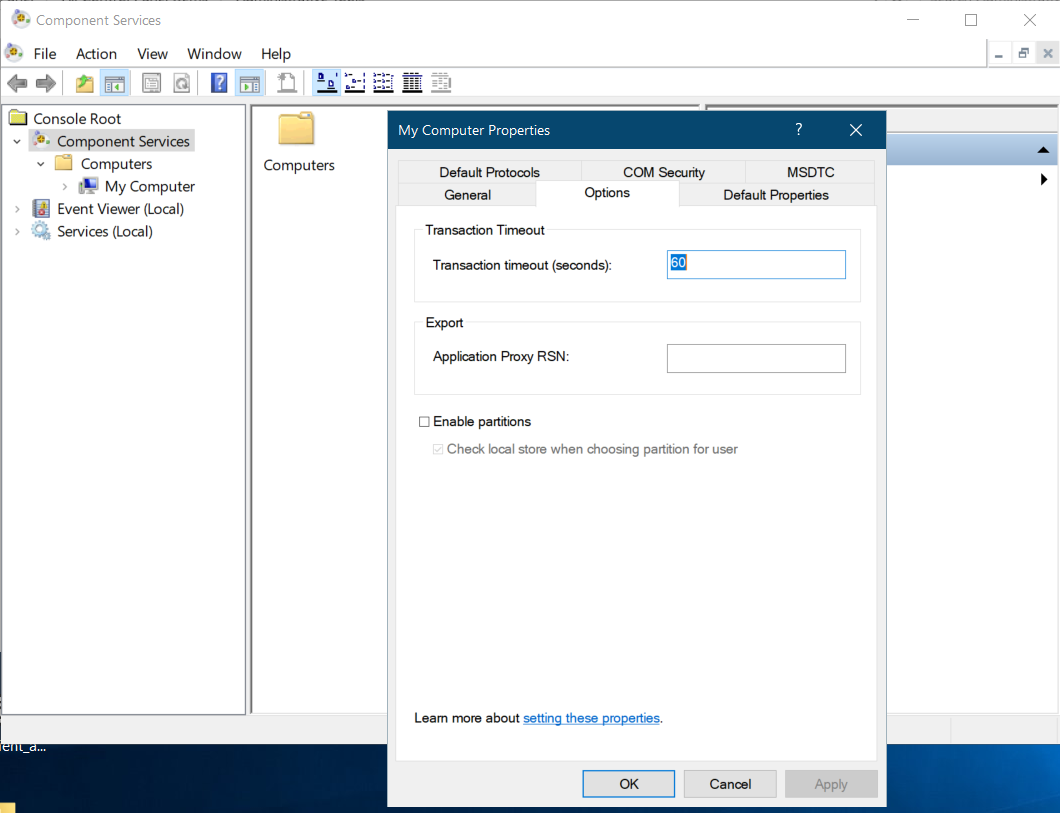The image size is (1060, 813).
Task: Select Component Services tree node
Action: tap(123, 141)
